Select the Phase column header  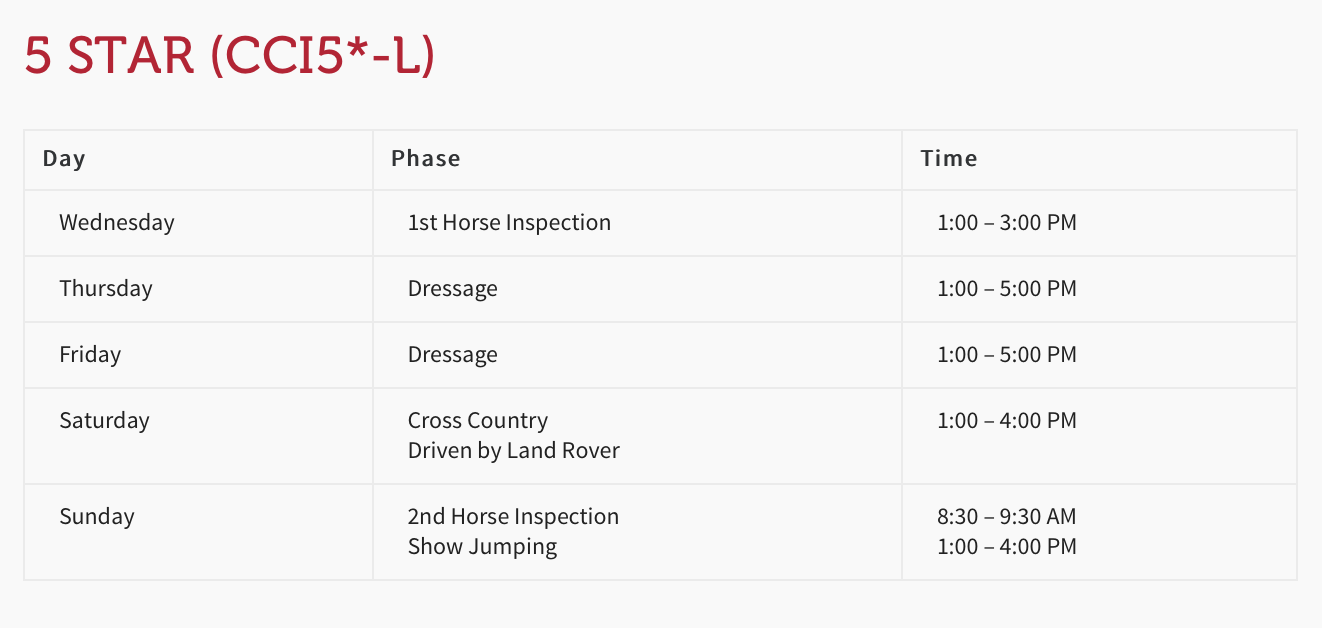(426, 158)
